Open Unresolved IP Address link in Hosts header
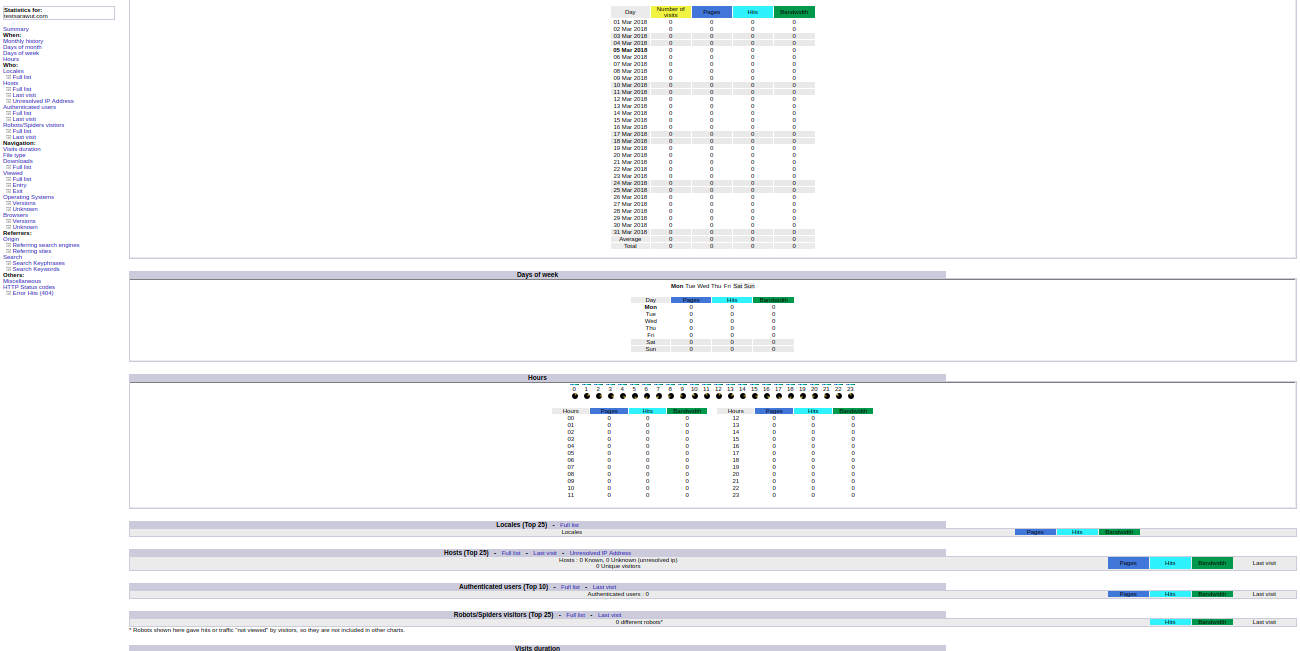Screen dimensions: 1300x651 pos(600,553)
